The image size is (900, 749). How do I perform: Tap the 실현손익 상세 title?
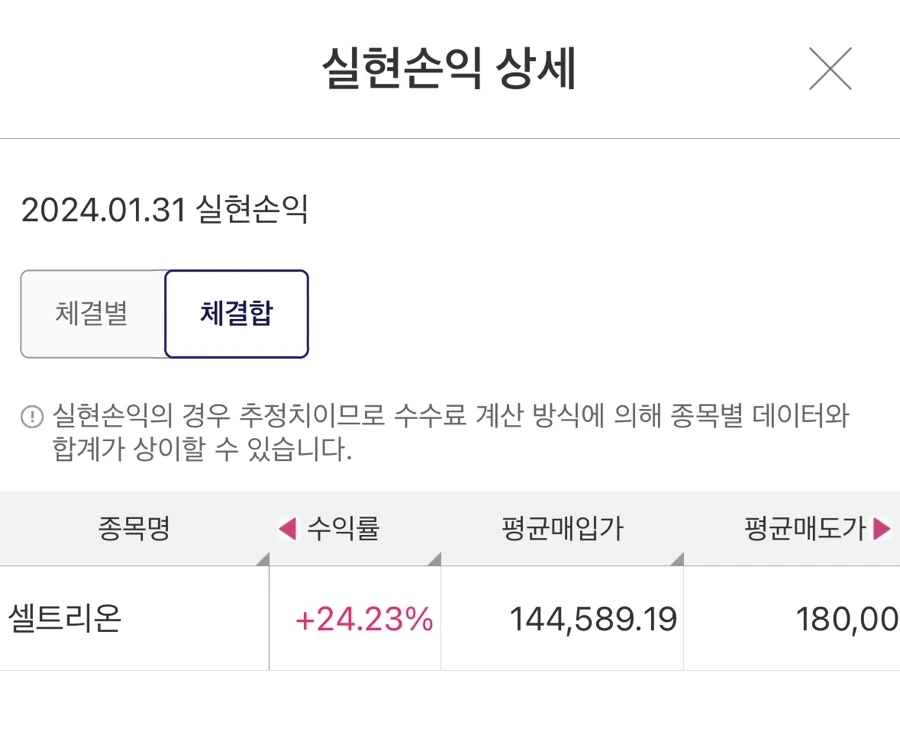449,68
